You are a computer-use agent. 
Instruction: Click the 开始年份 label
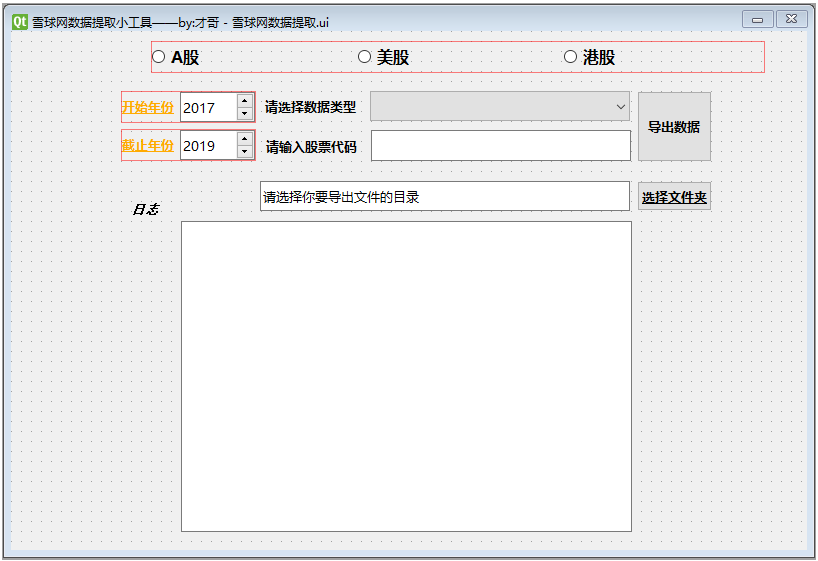click(148, 108)
